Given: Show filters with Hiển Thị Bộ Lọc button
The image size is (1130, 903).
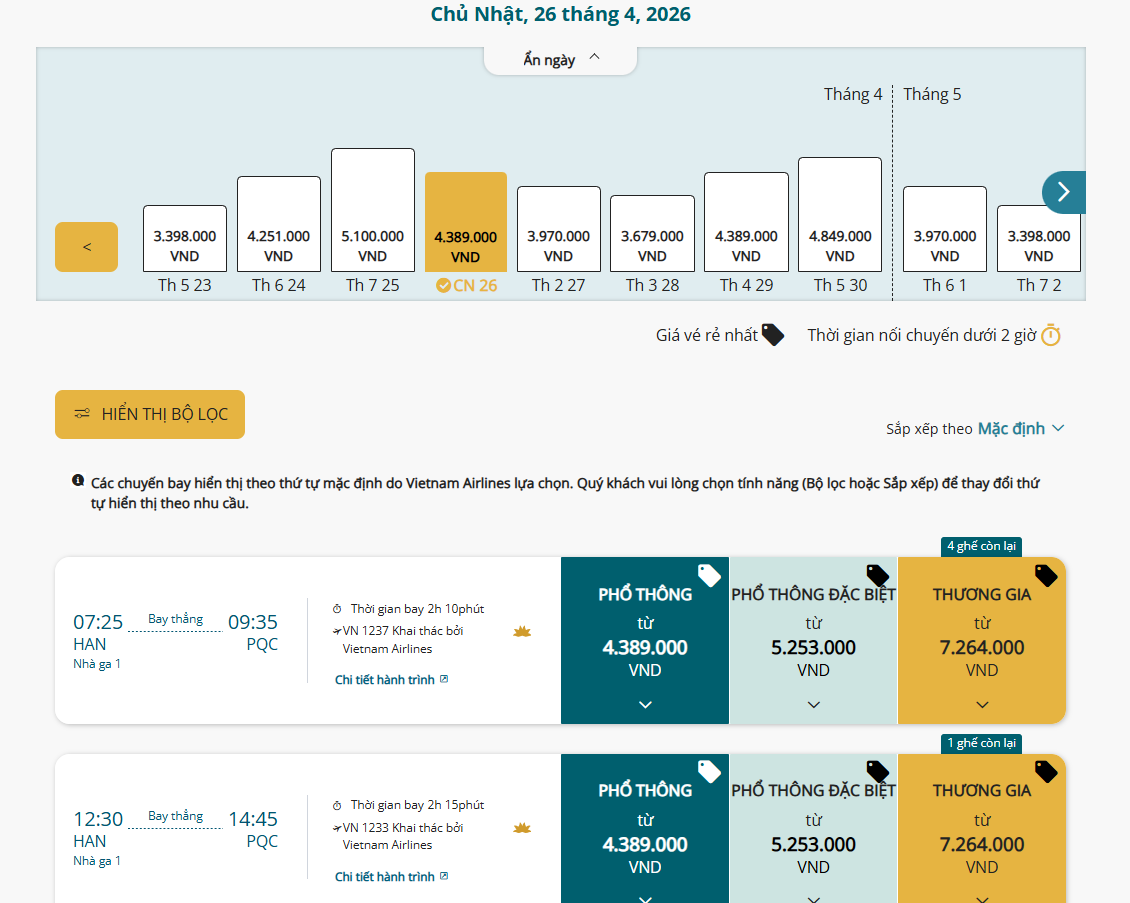Looking at the screenshot, I should point(150,414).
